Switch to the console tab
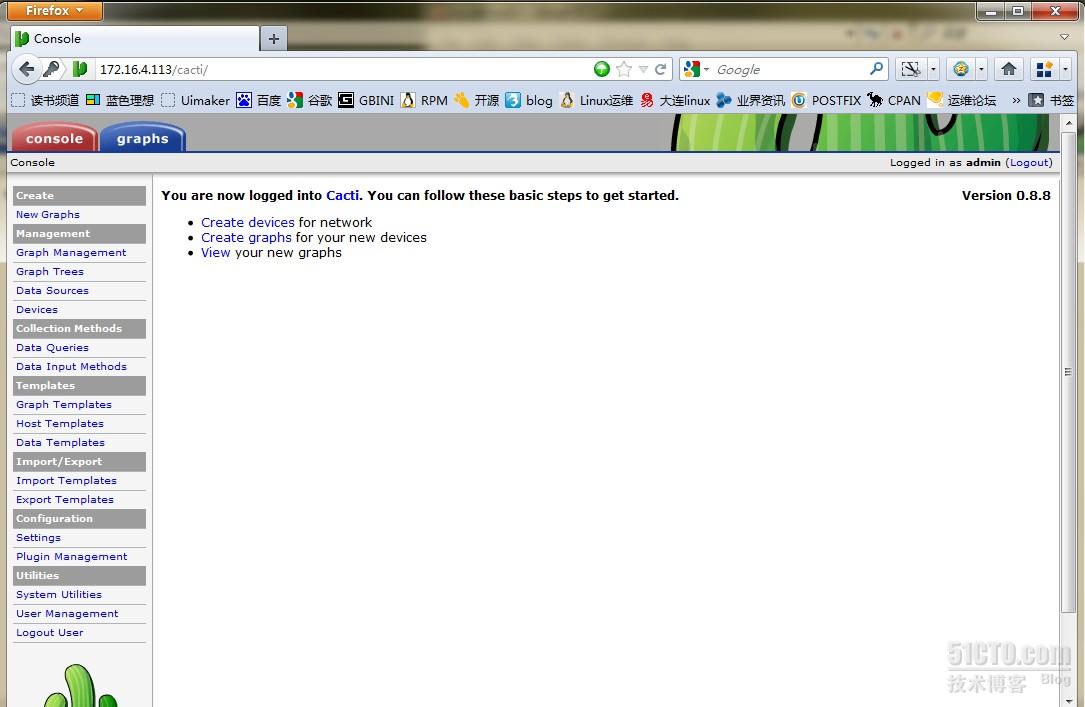Viewport: 1085px width, 707px height. pos(54,138)
